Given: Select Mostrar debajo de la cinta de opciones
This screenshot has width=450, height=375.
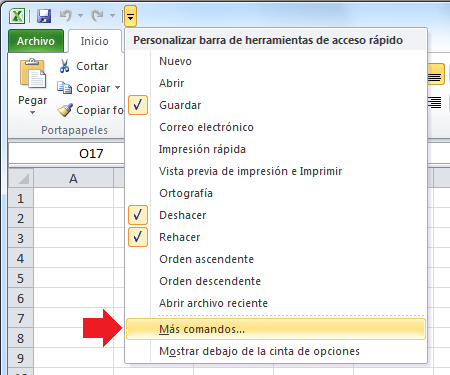Looking at the screenshot, I should click(x=276, y=351).
